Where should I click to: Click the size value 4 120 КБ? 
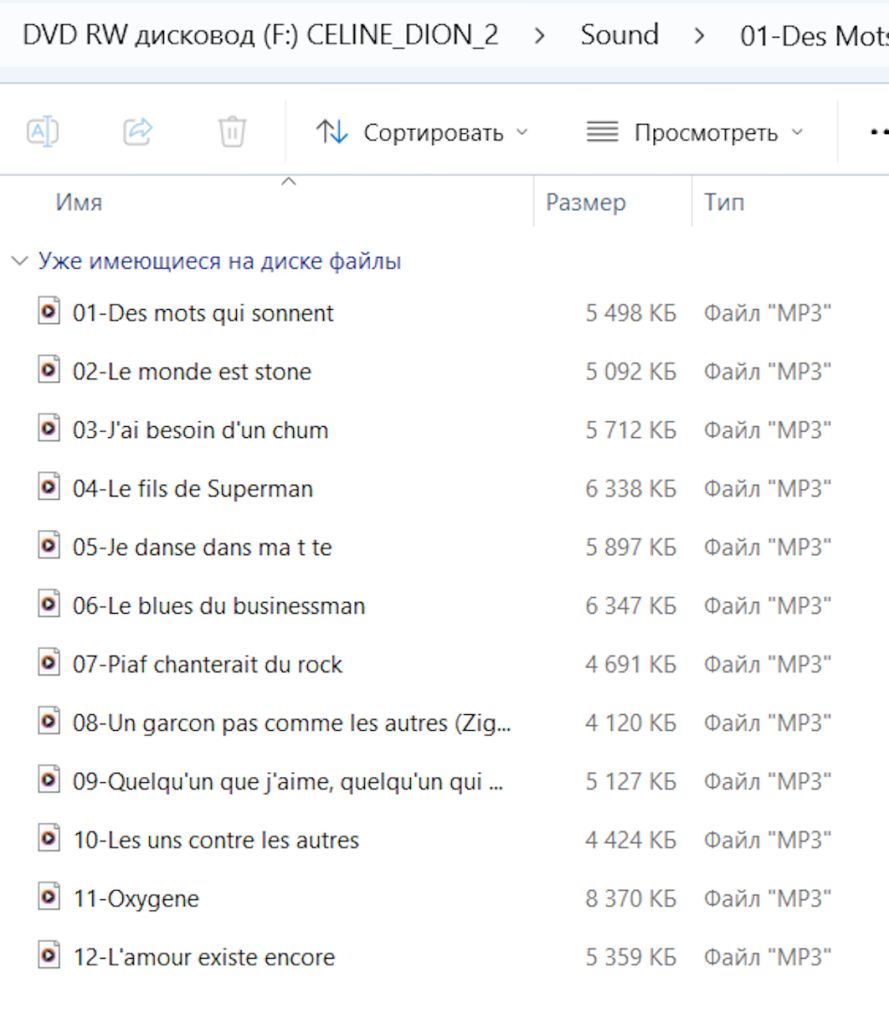630,723
